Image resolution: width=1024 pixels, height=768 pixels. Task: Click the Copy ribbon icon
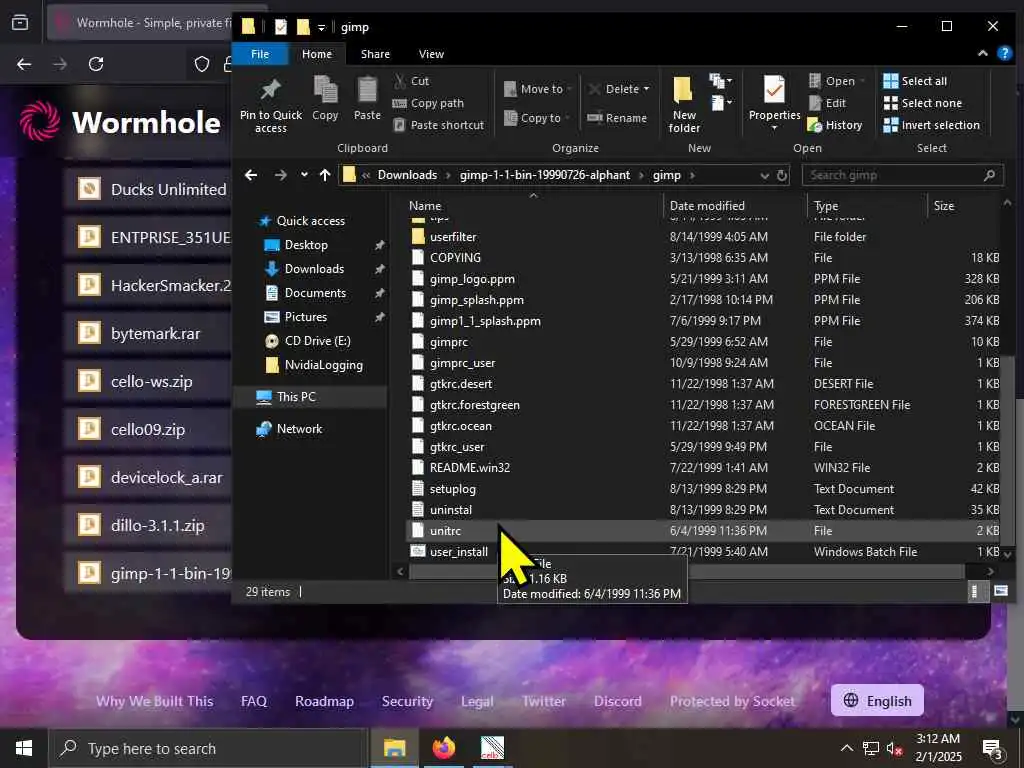[325, 99]
